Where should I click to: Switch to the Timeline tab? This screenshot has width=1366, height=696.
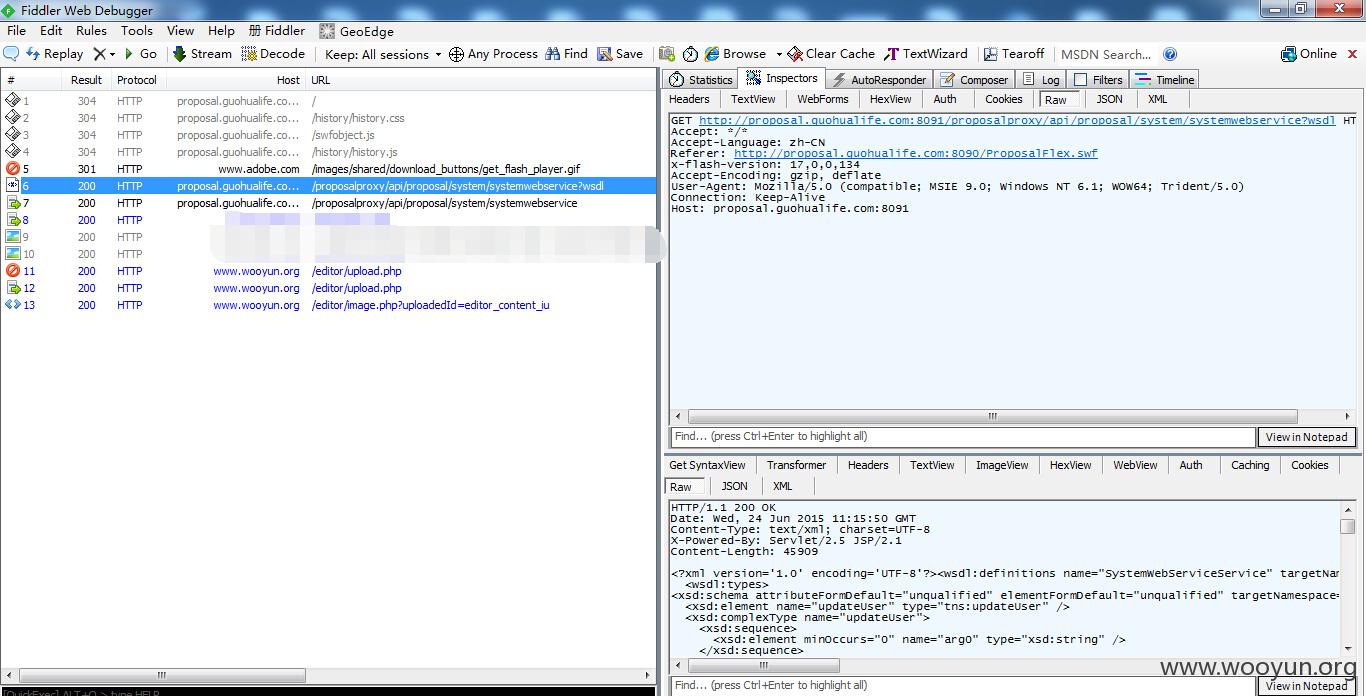coord(1165,80)
